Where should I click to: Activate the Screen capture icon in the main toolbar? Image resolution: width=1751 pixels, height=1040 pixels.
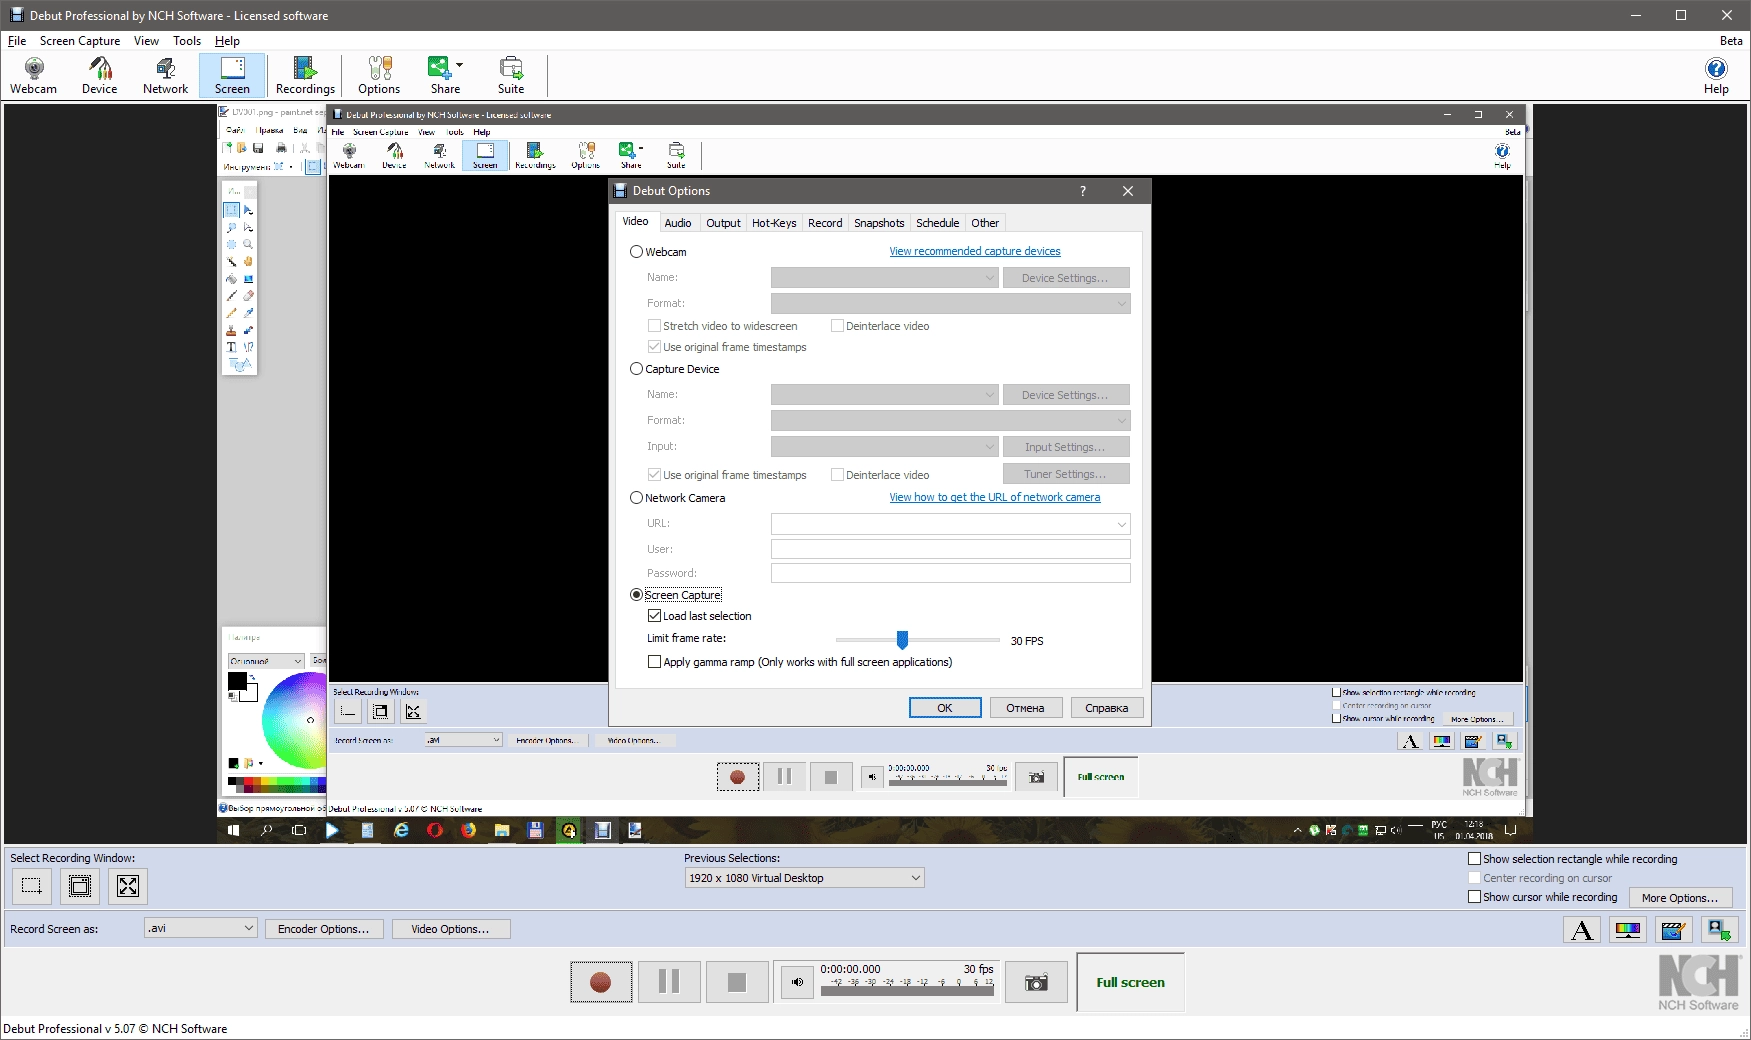pos(232,75)
